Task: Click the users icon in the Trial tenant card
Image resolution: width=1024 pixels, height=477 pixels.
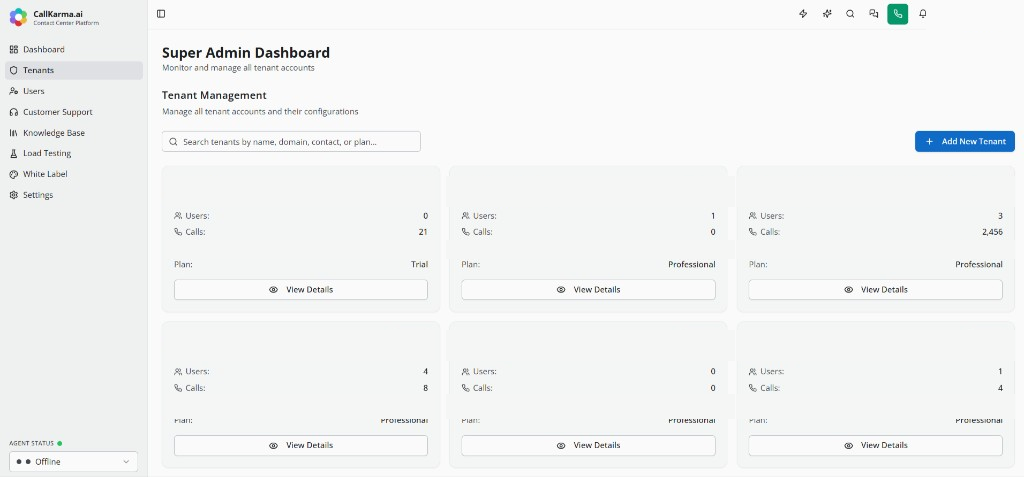Action: (x=178, y=216)
